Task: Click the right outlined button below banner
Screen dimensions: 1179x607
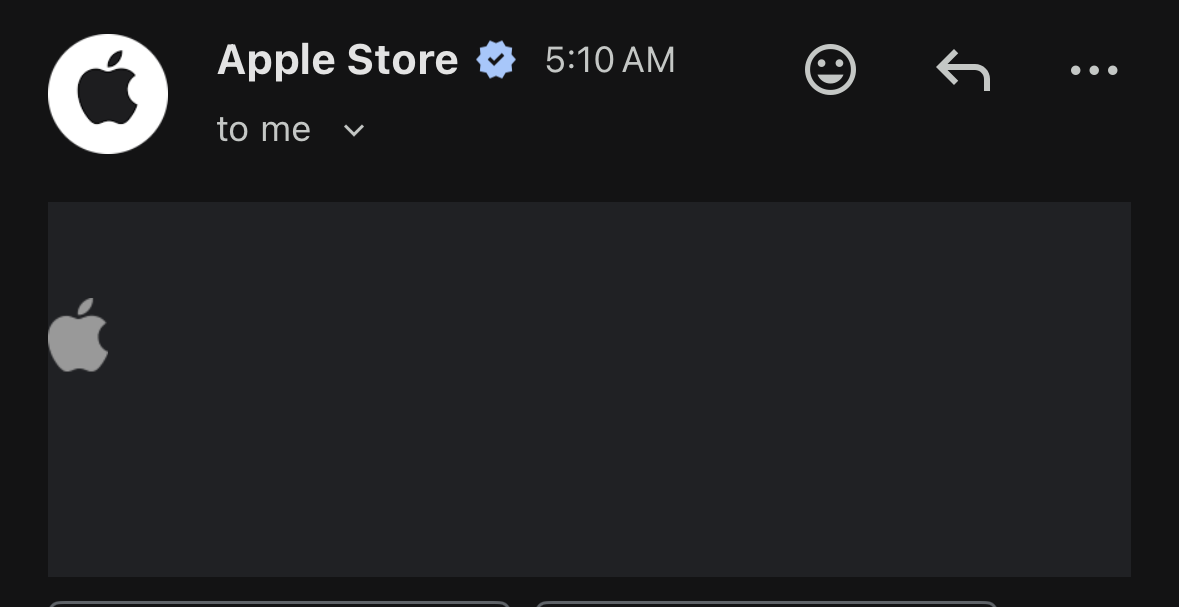Action: (766, 603)
